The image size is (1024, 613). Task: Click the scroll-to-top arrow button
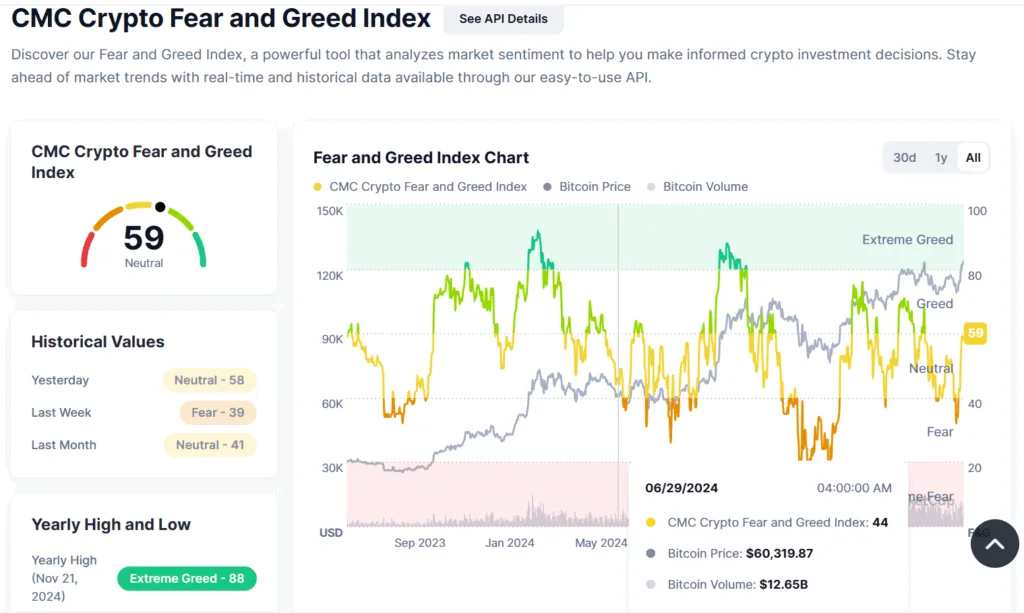[994, 544]
